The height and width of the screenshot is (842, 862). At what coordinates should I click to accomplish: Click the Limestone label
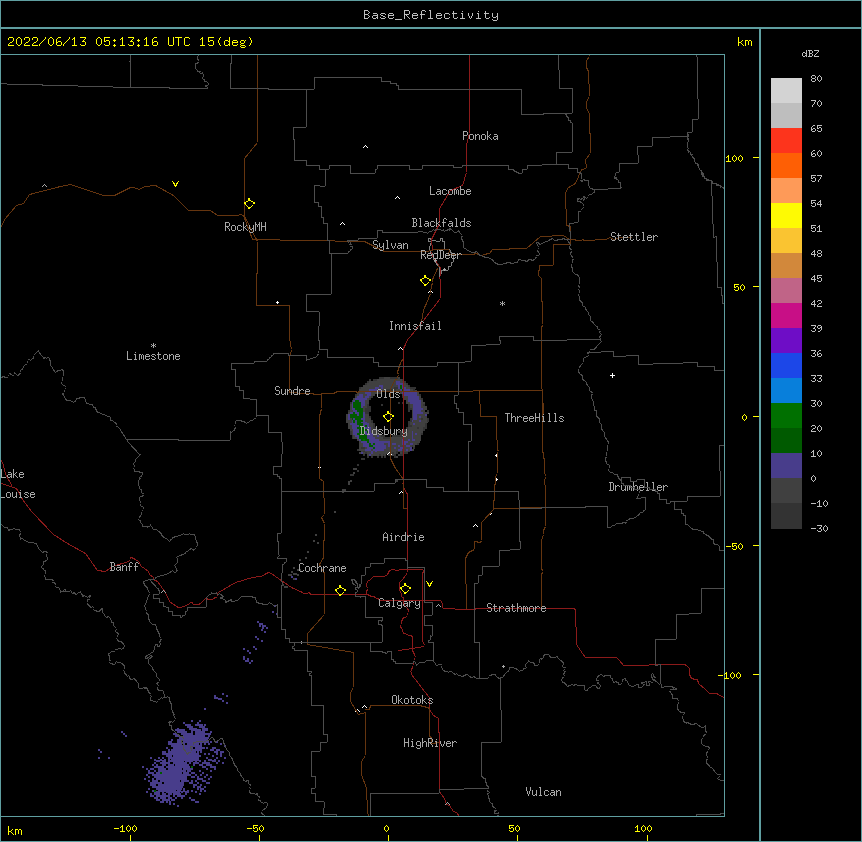click(153, 356)
